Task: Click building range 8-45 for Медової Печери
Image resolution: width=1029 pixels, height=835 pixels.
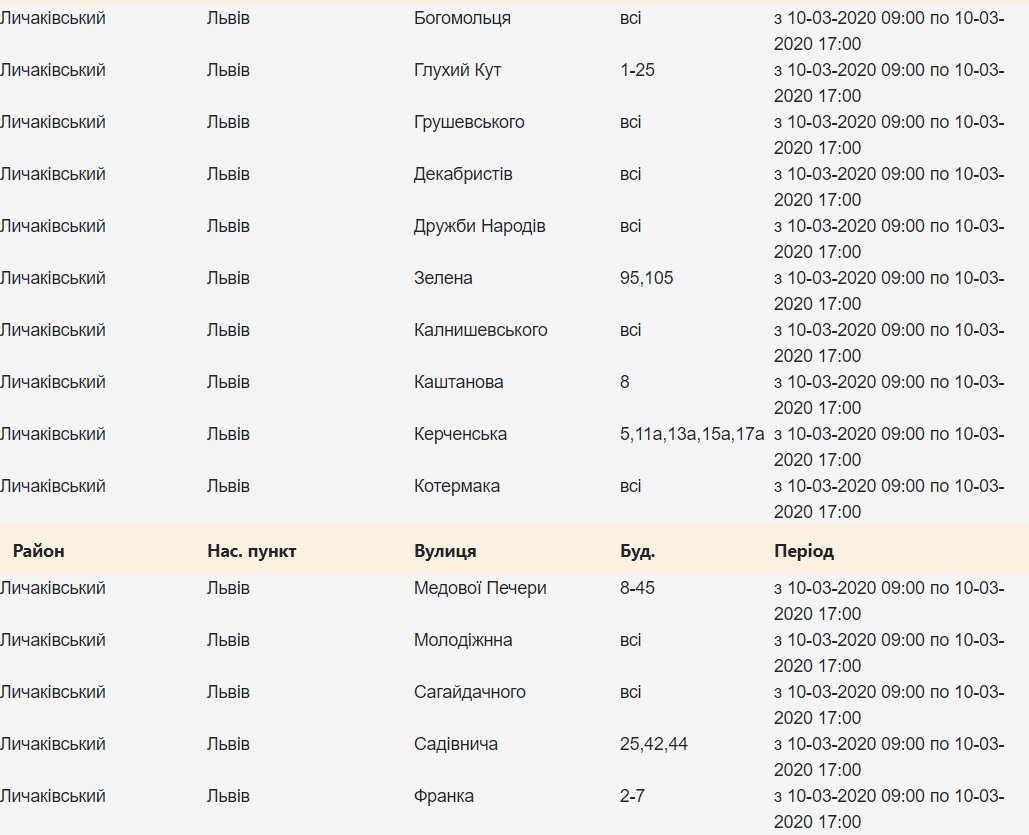Action: tap(637, 588)
